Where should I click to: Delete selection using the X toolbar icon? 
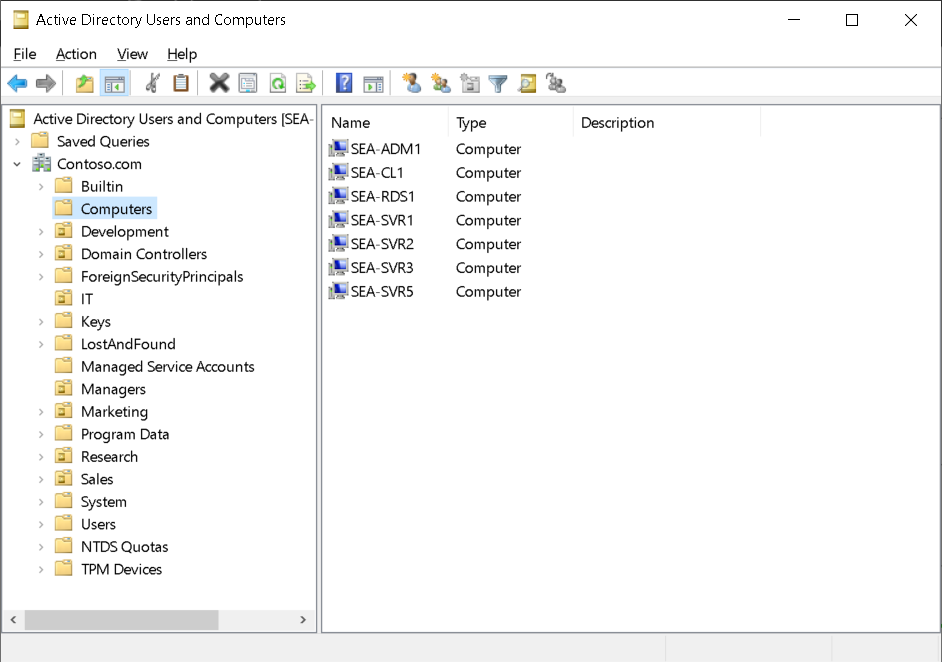click(219, 83)
